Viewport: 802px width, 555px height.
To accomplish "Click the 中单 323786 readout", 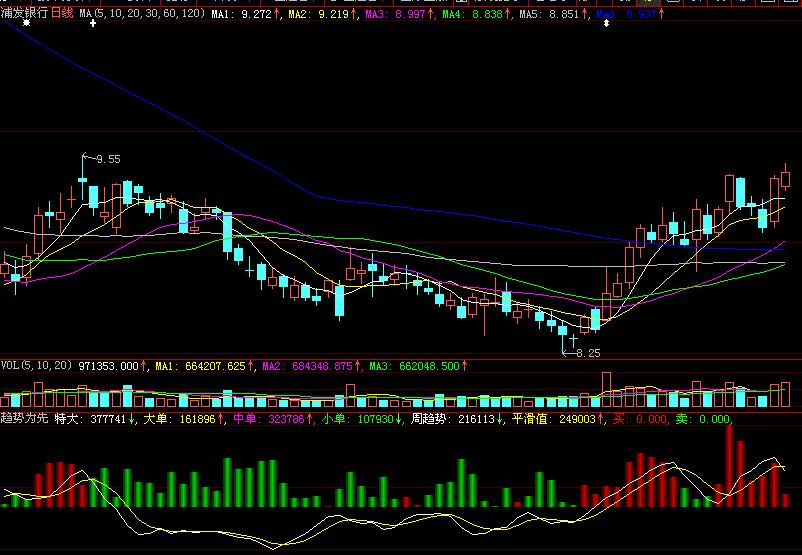I will (268, 420).
